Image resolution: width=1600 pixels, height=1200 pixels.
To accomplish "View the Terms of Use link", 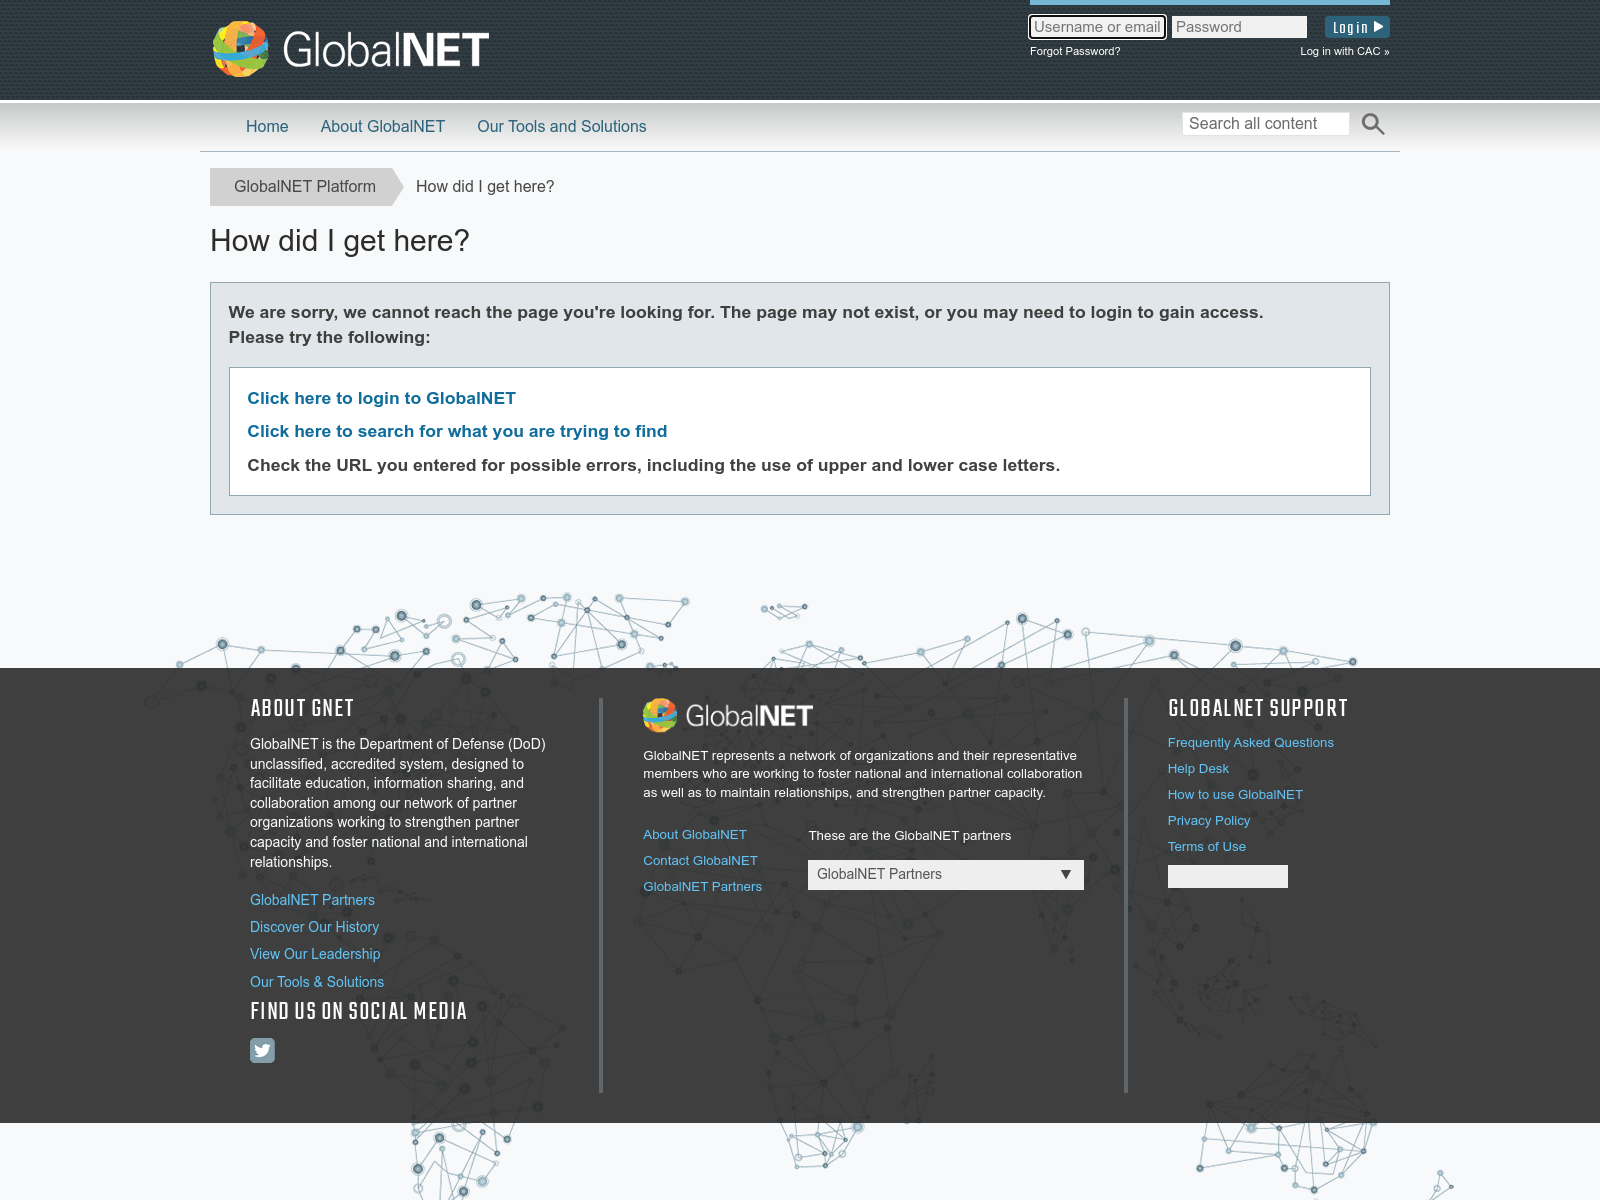I will click(x=1207, y=847).
